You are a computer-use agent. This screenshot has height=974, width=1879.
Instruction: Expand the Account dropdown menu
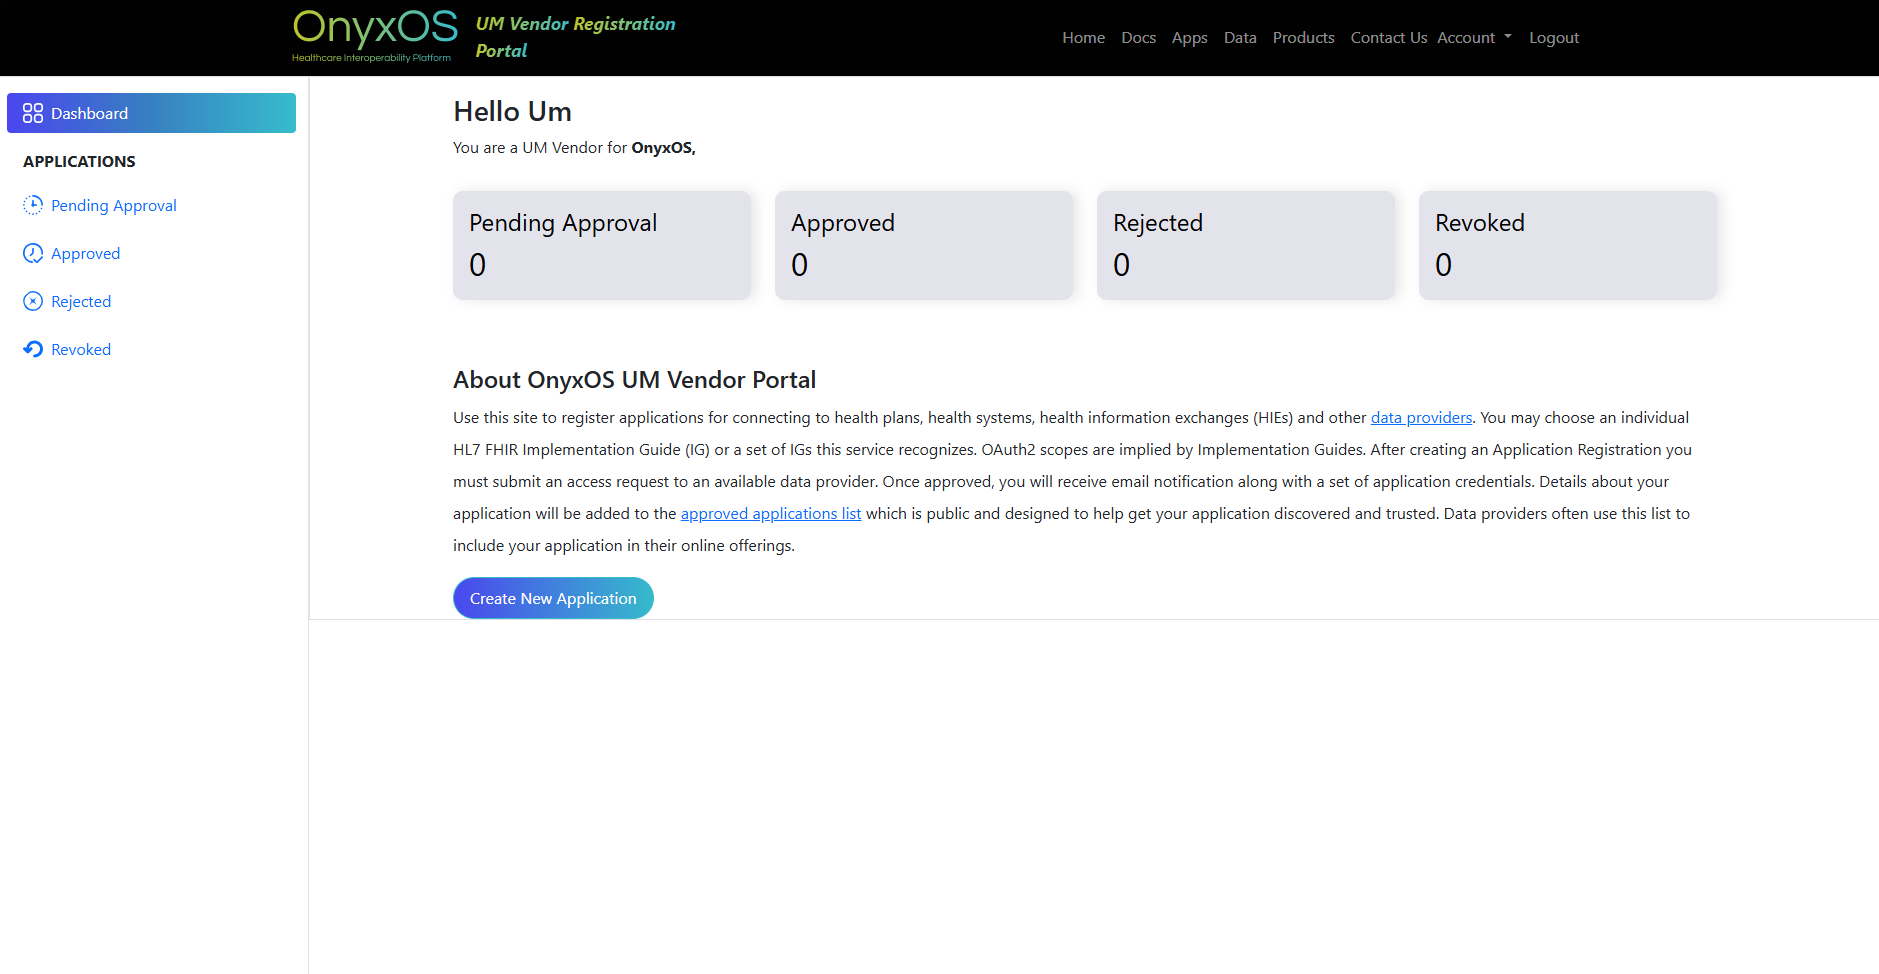[1475, 37]
